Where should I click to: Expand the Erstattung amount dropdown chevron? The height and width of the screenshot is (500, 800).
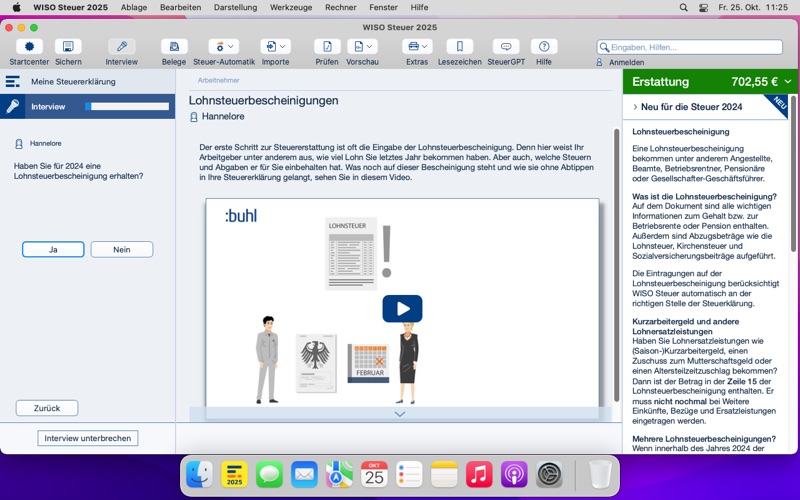click(x=788, y=82)
